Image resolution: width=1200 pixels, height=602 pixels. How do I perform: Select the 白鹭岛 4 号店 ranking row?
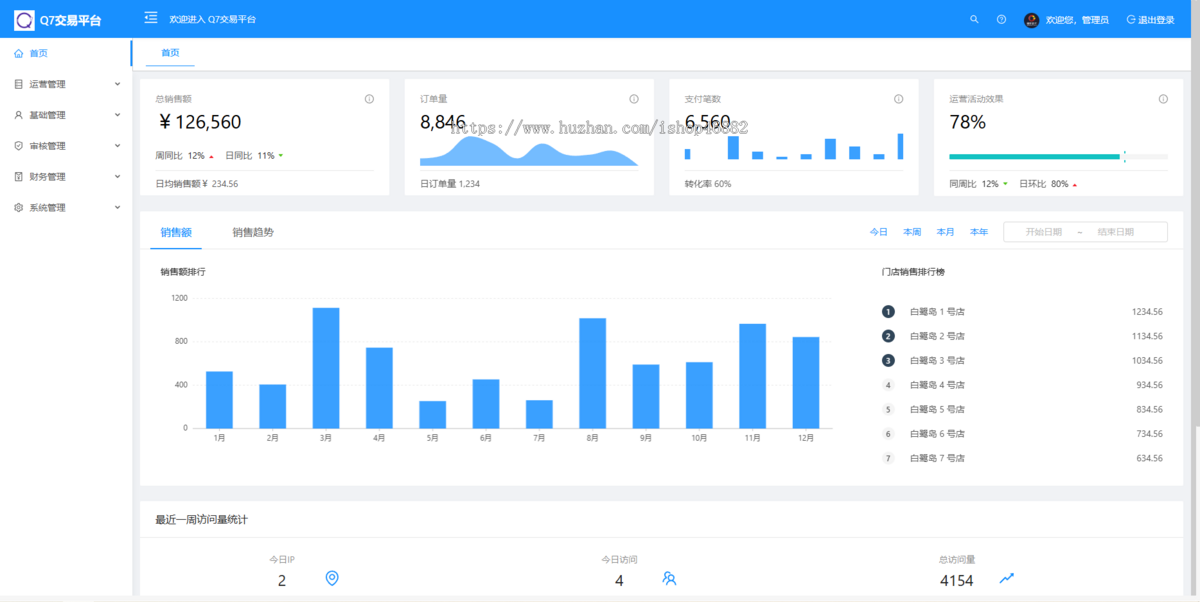tap(1022, 385)
